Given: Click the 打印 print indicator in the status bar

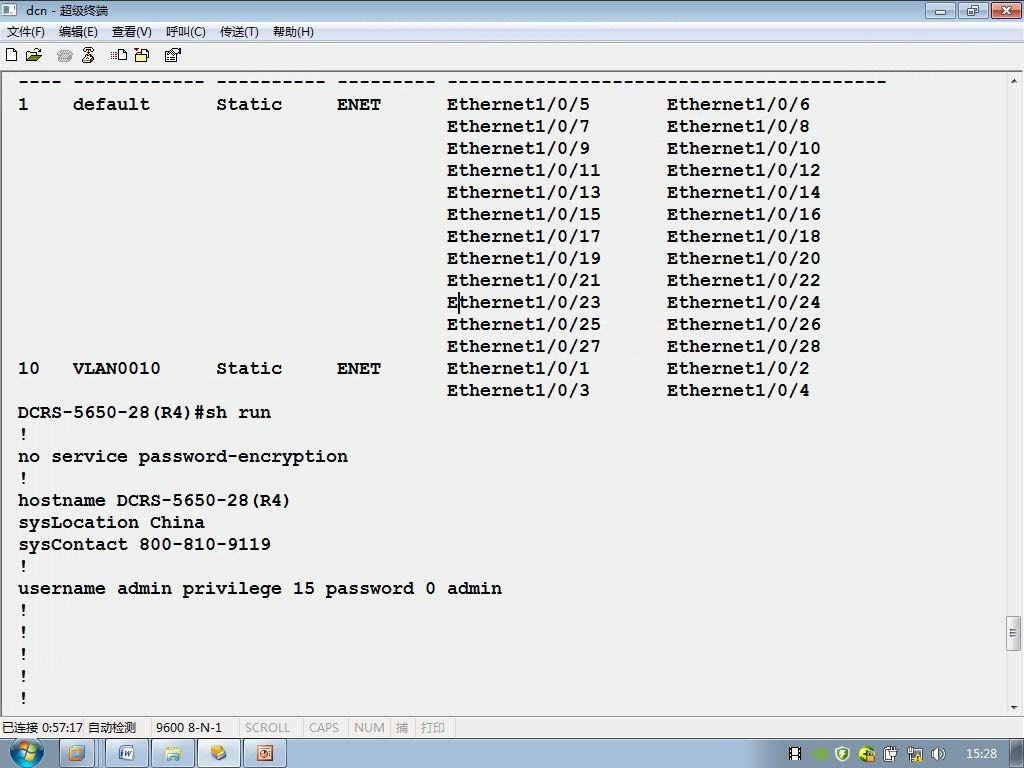Looking at the screenshot, I should (x=432, y=728).
